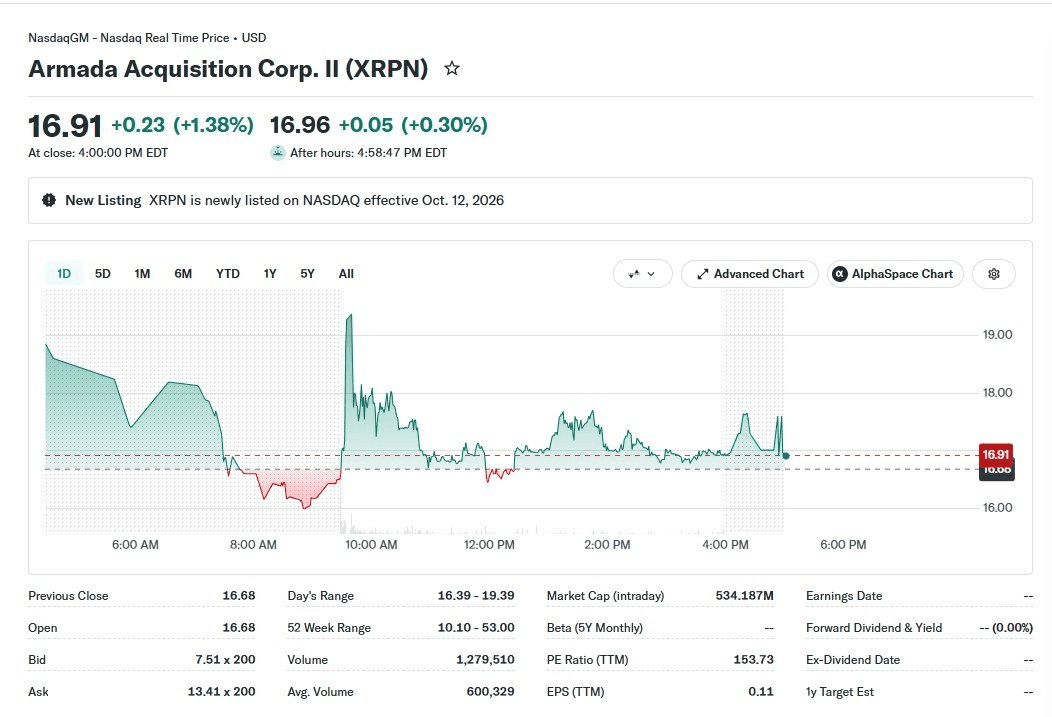This screenshot has height=717, width=1052.
Task: Select the 1D time range tab
Action: pos(64,274)
